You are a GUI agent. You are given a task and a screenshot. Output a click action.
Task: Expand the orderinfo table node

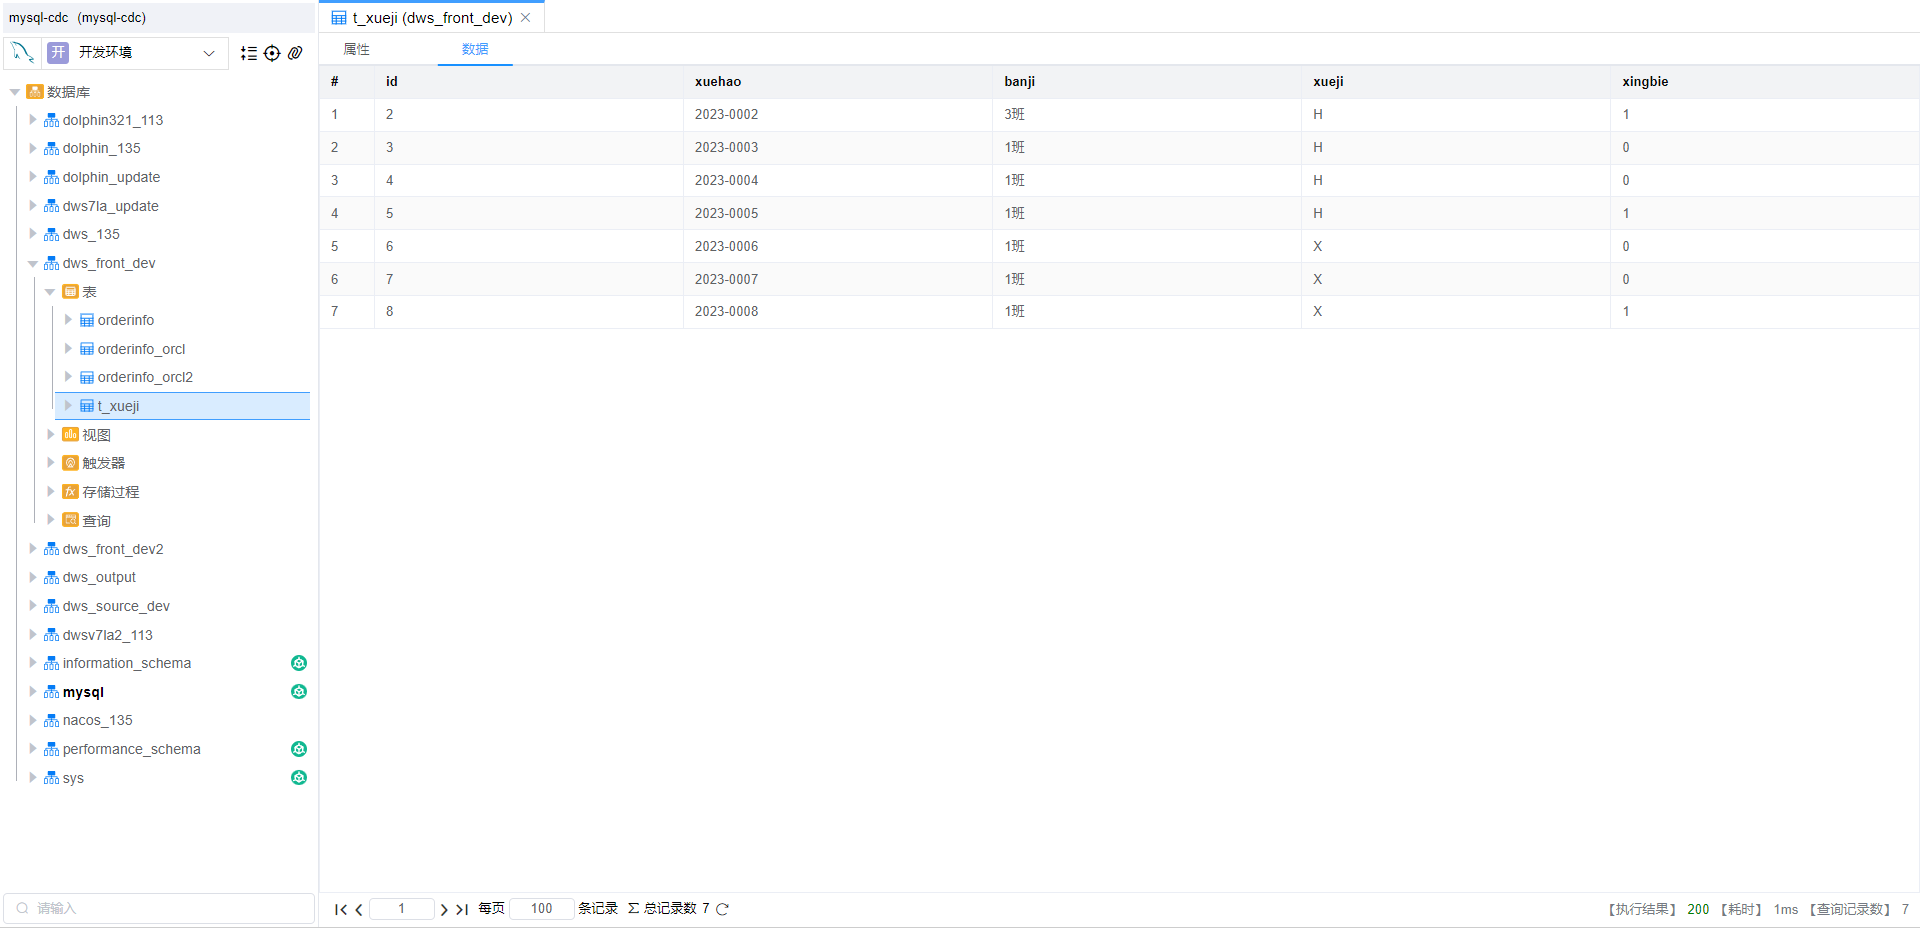tap(68, 320)
